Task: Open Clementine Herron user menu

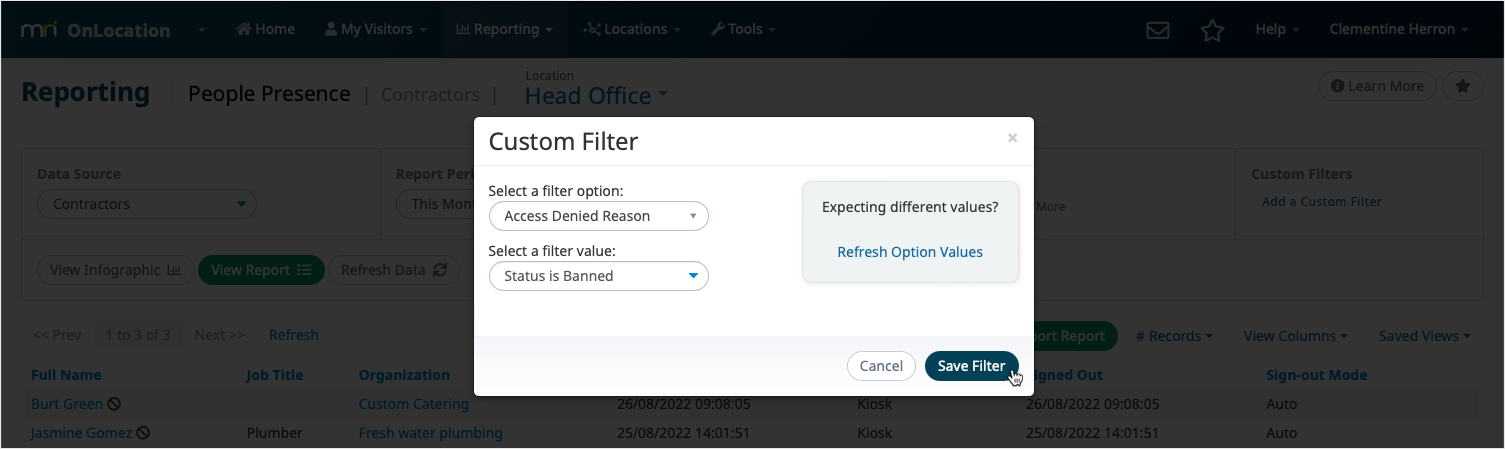Action: pyautogui.click(x=1398, y=29)
